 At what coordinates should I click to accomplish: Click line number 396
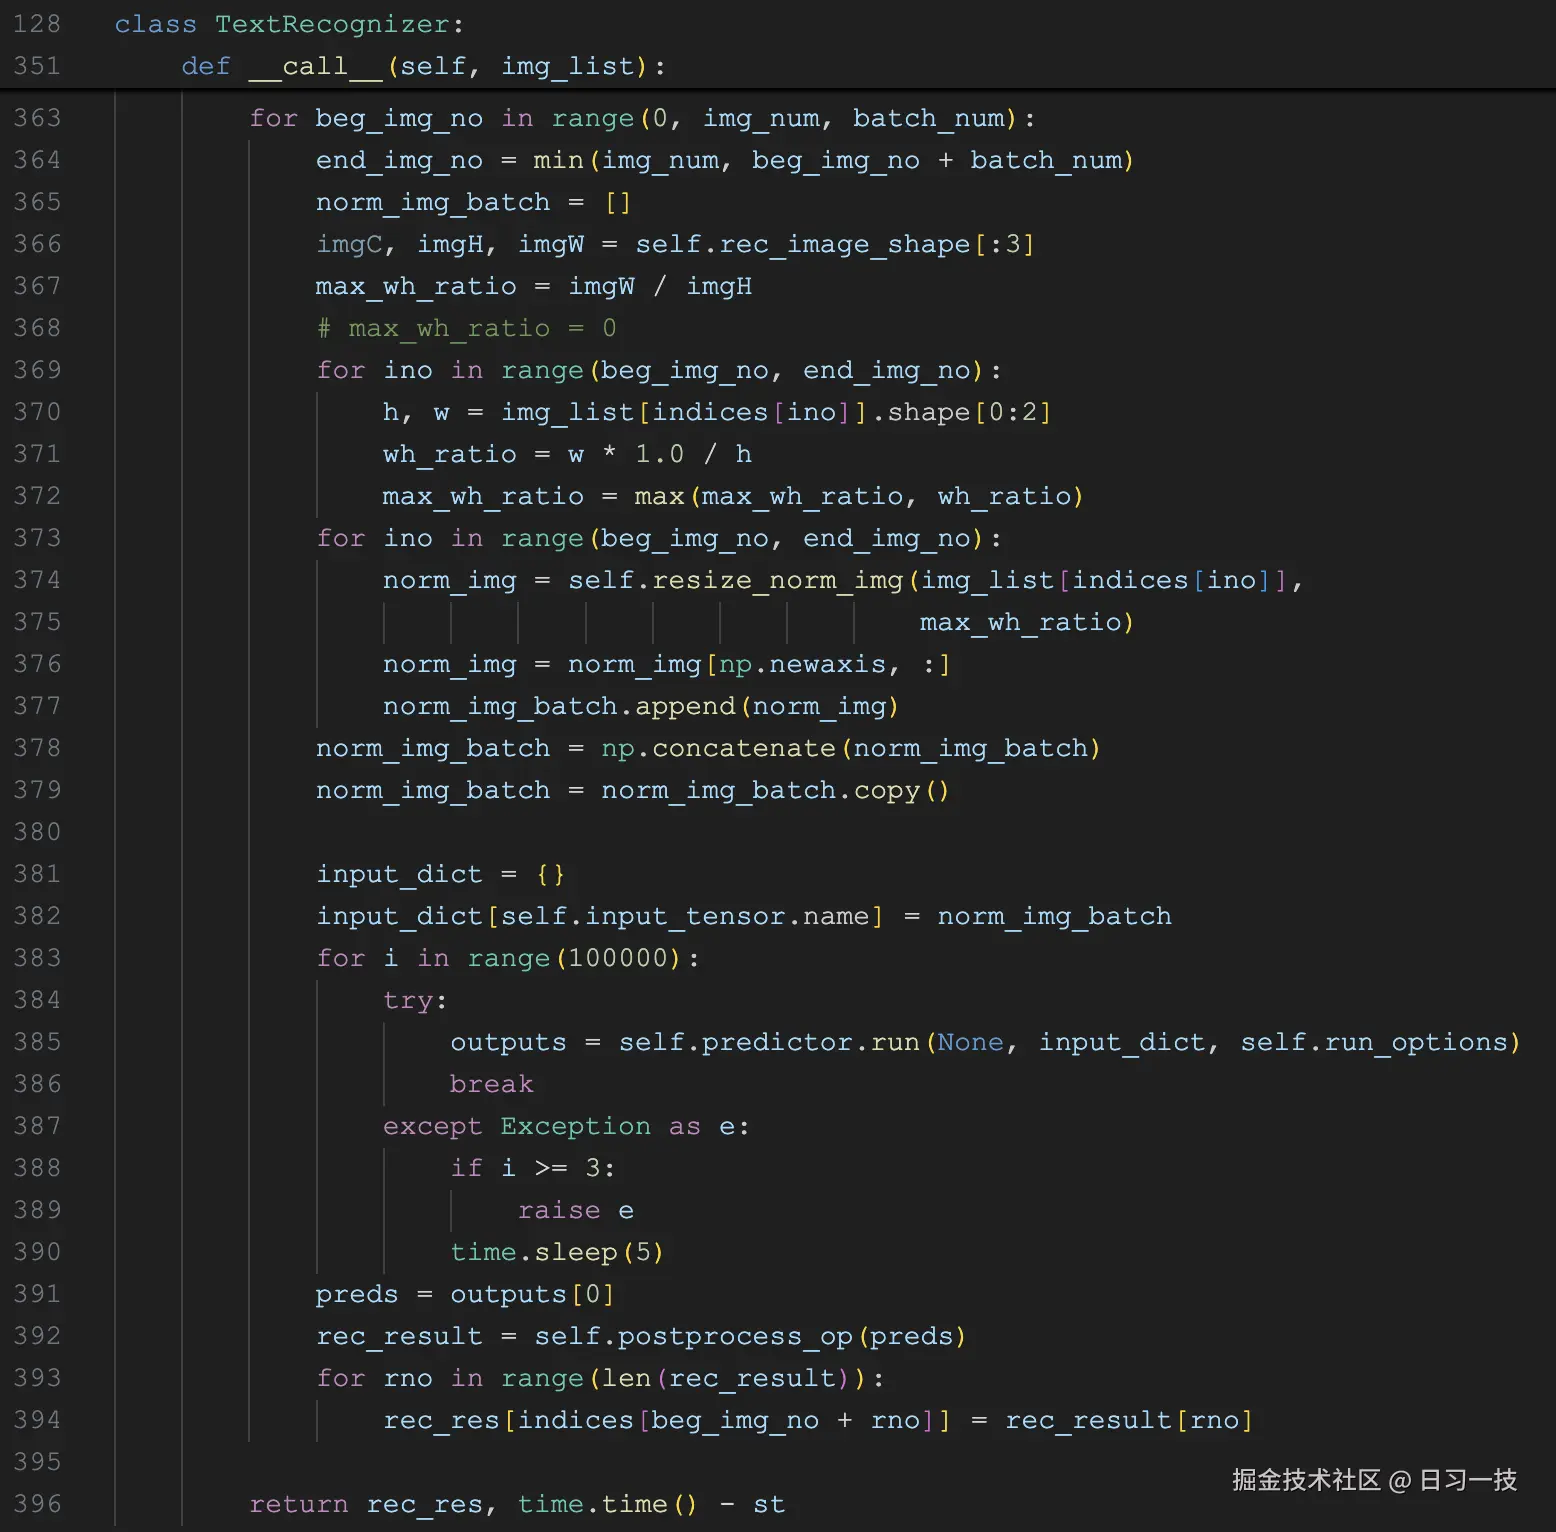37,1504
